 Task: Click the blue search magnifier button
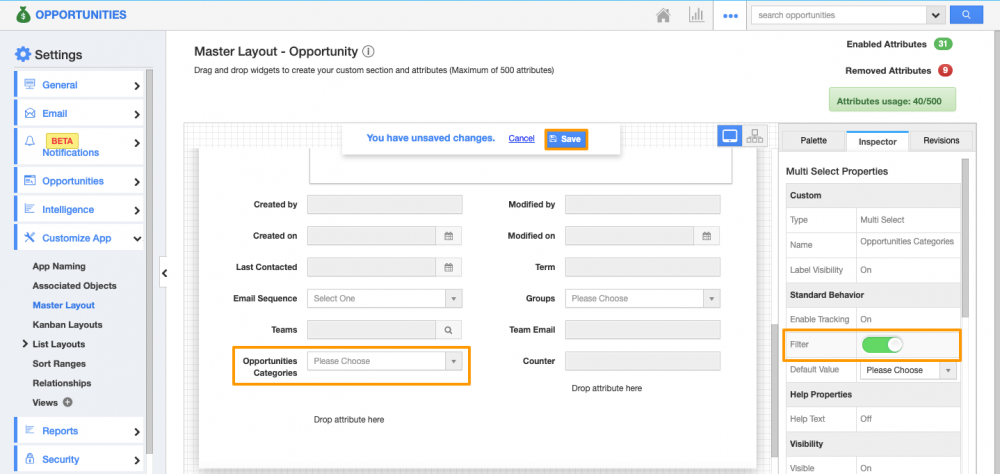click(x=965, y=15)
